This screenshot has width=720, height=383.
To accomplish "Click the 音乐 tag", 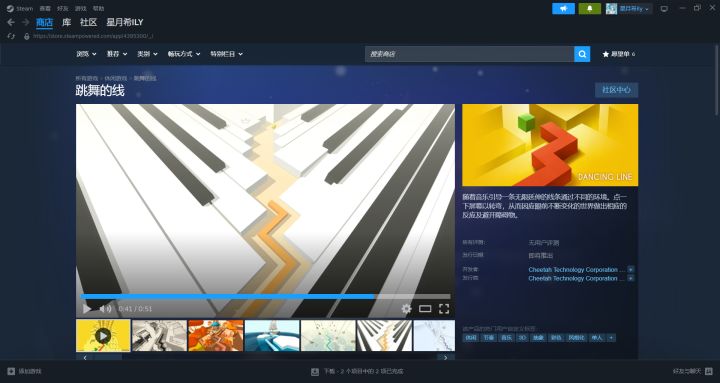I will [506, 338].
